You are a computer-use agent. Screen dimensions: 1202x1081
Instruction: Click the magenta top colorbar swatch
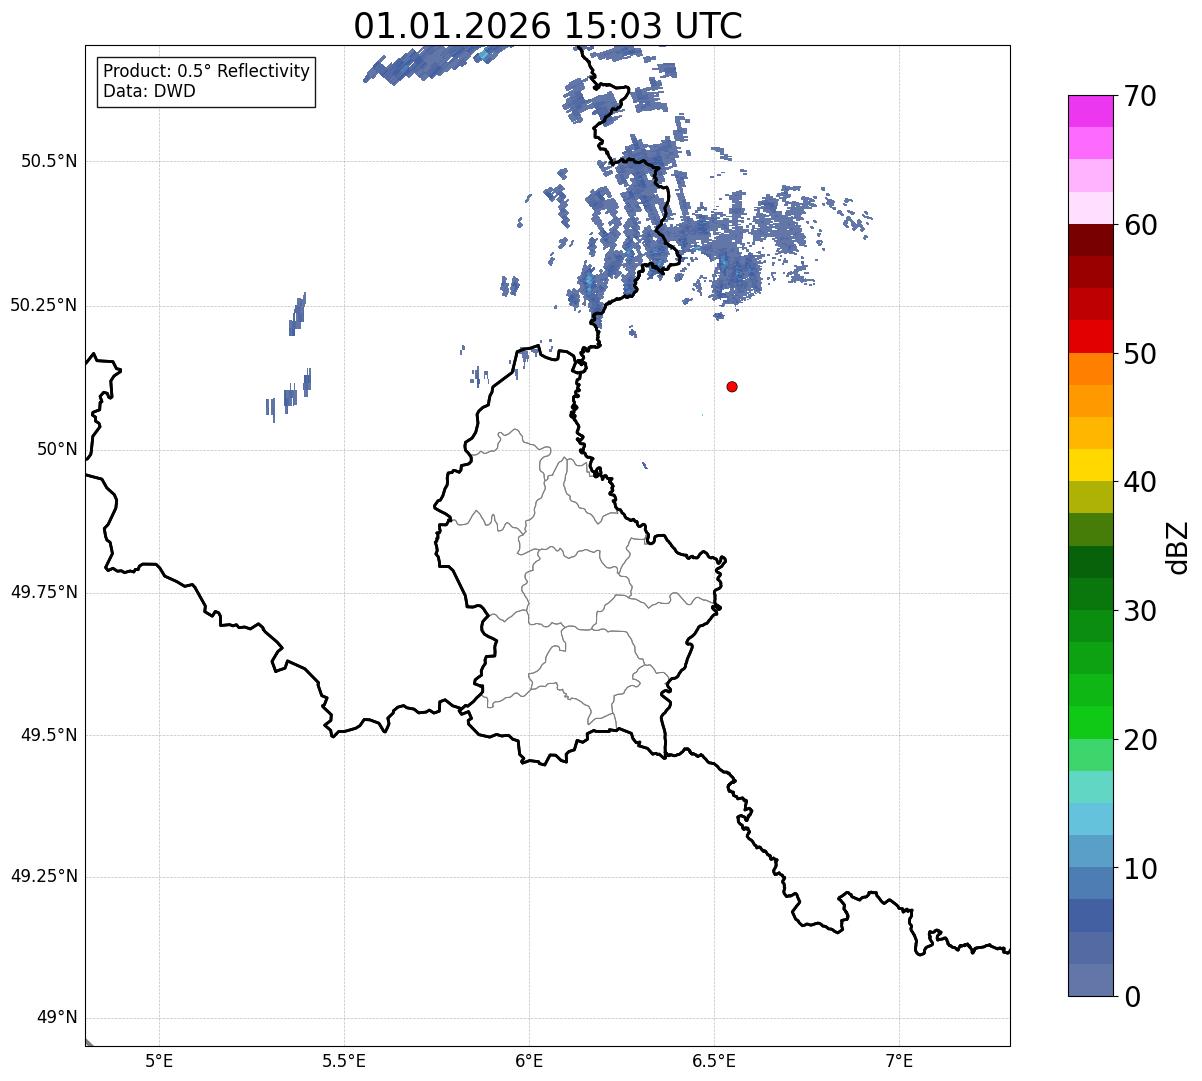pos(1090,111)
